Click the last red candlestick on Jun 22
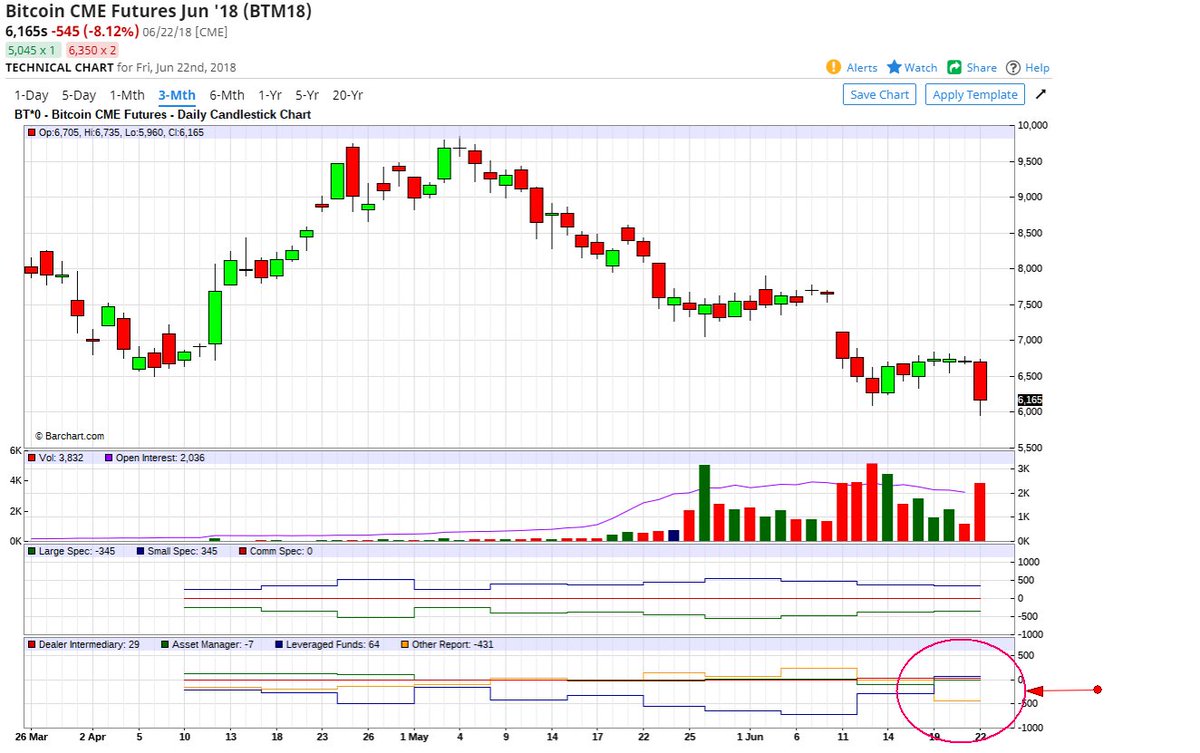Screen dimensions: 1200x753 [x=980, y=381]
